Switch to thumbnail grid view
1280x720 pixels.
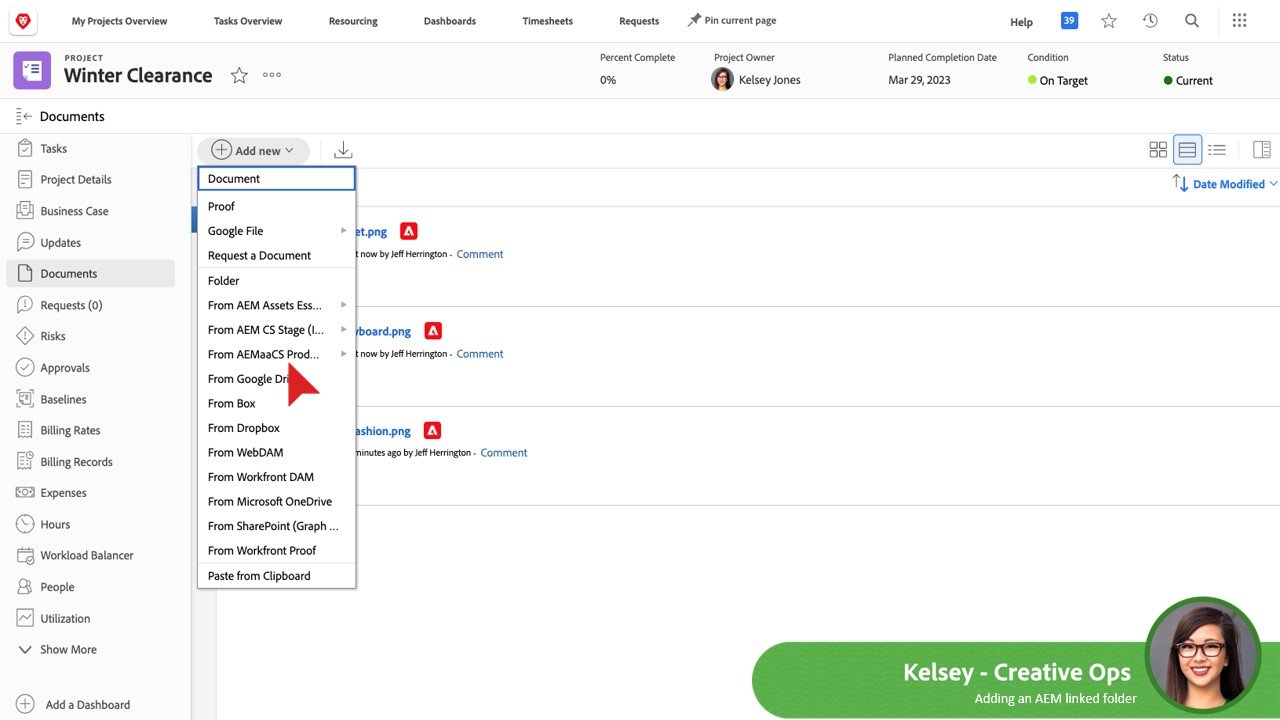[x=1158, y=150]
